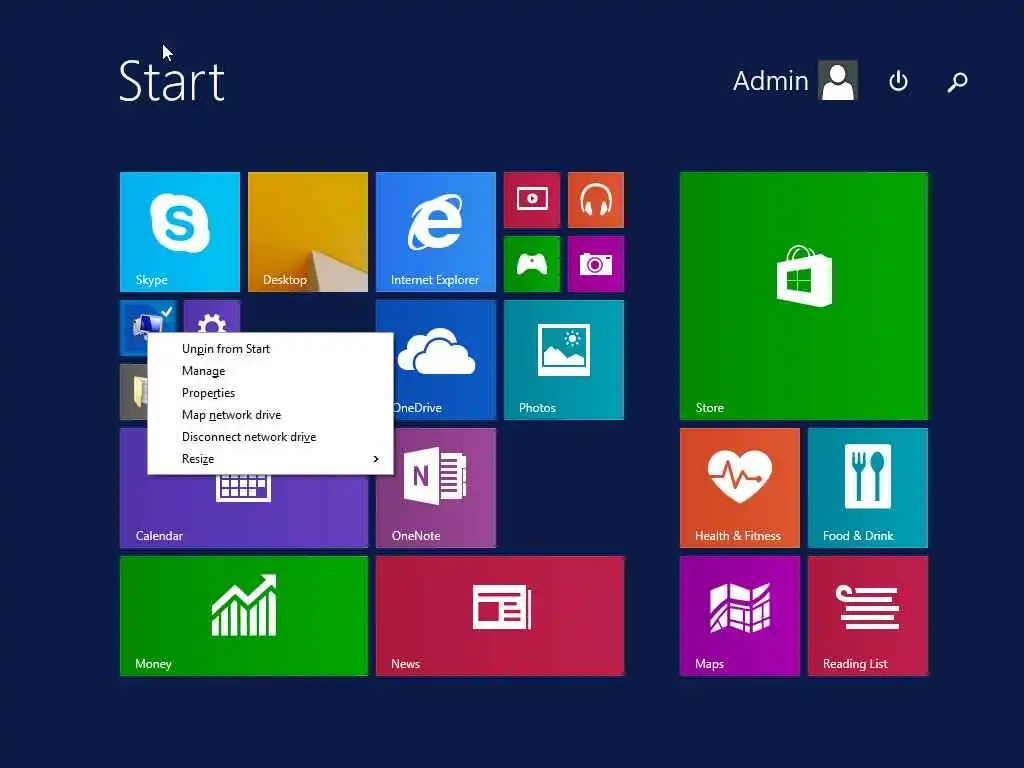
Task: Open the Calendar tile
Action: coord(244,511)
